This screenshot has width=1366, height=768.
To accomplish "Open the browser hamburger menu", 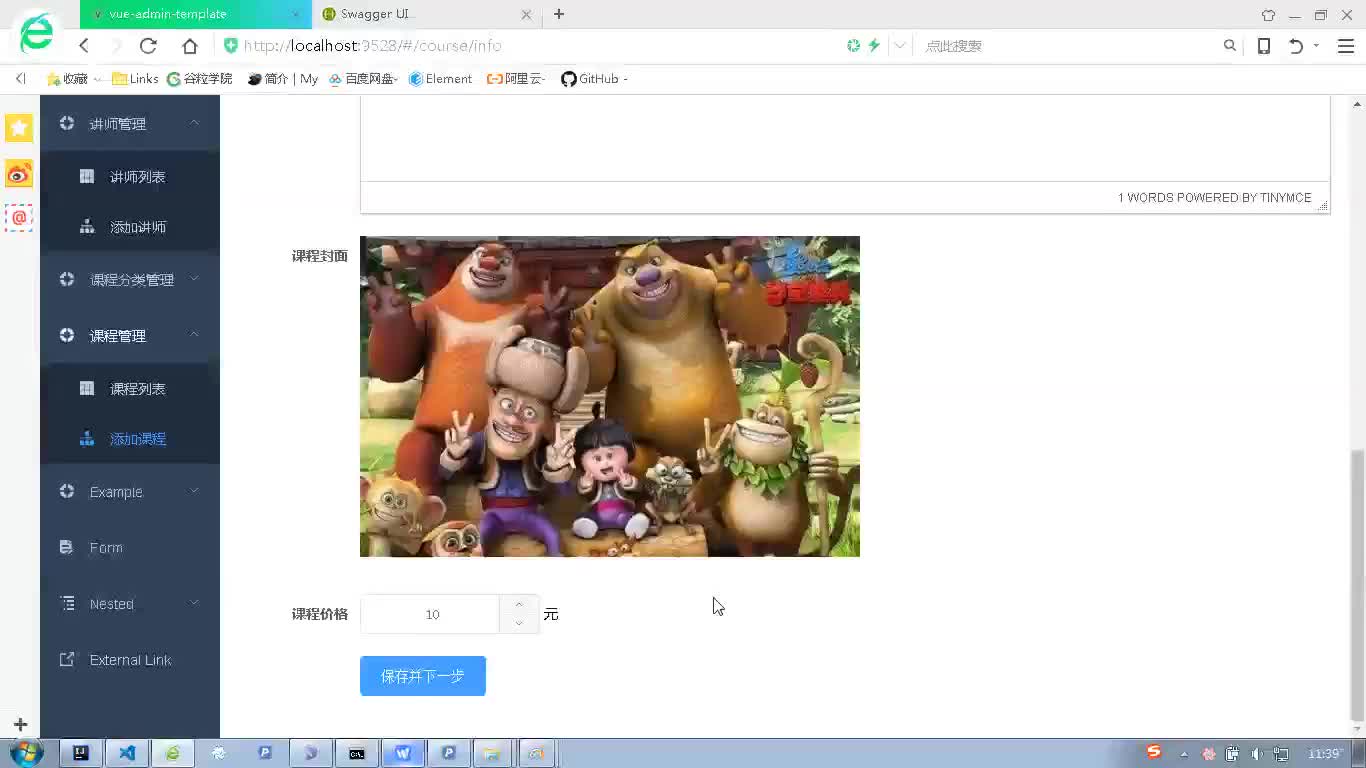I will (x=1346, y=46).
